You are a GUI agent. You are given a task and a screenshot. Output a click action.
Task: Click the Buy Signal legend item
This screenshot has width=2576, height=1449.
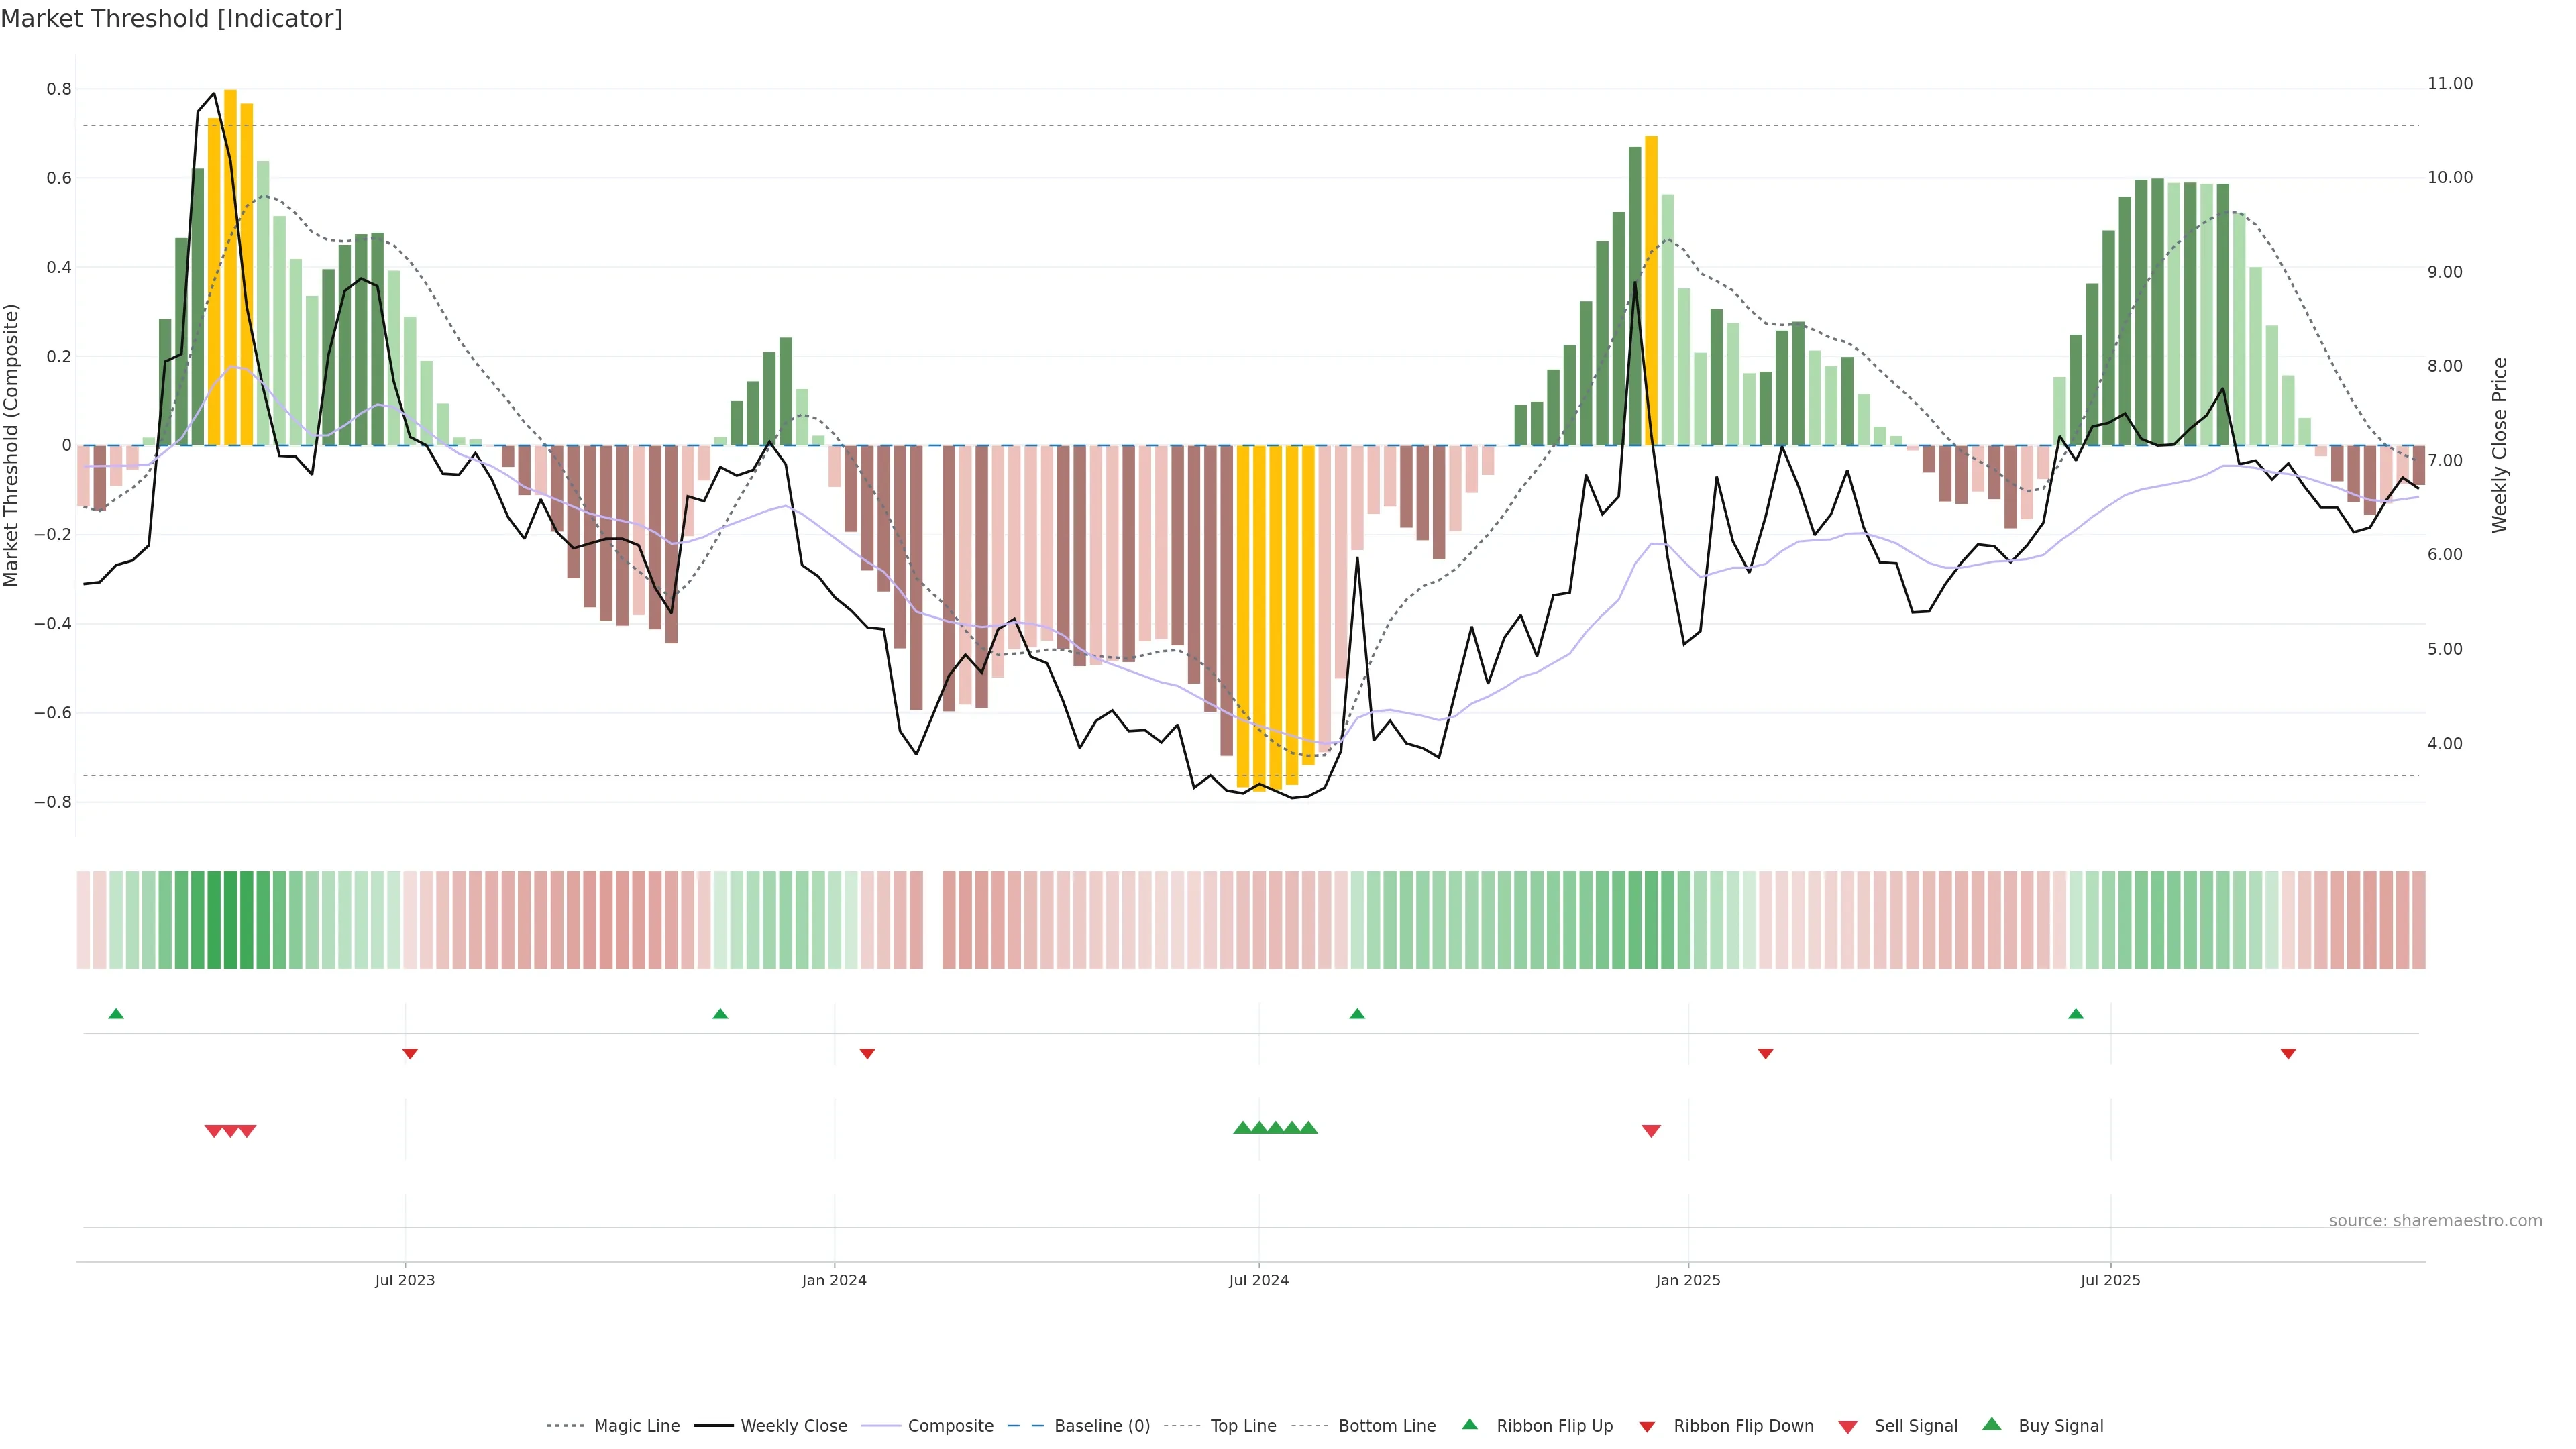pyautogui.click(x=2060, y=1426)
